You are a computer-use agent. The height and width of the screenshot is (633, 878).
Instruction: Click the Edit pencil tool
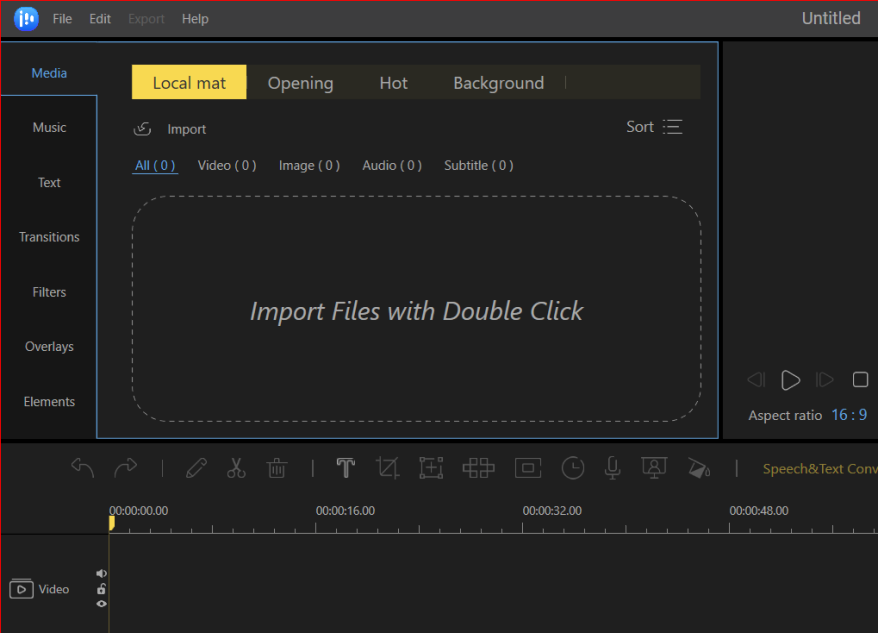pos(197,468)
